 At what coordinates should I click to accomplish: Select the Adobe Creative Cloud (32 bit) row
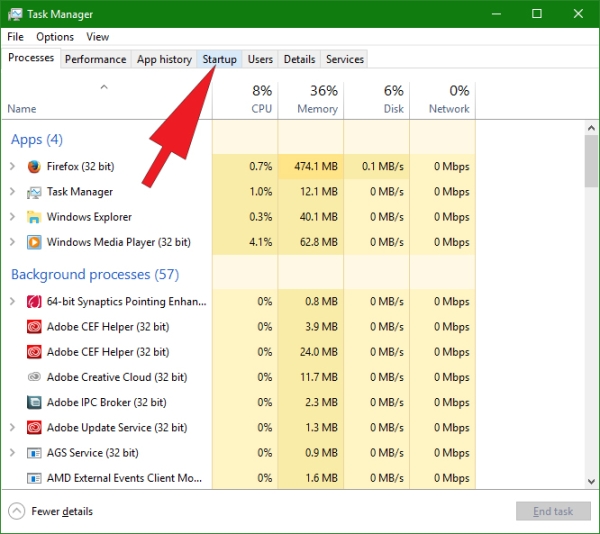coord(238,377)
